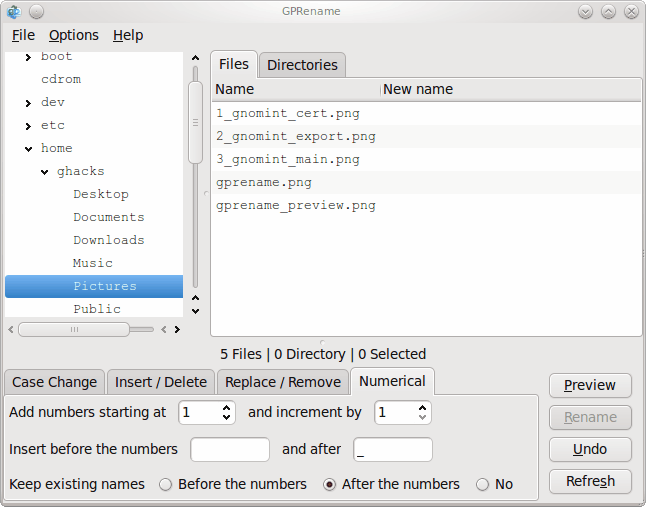Switch to the Directories tab

[x=302, y=65]
